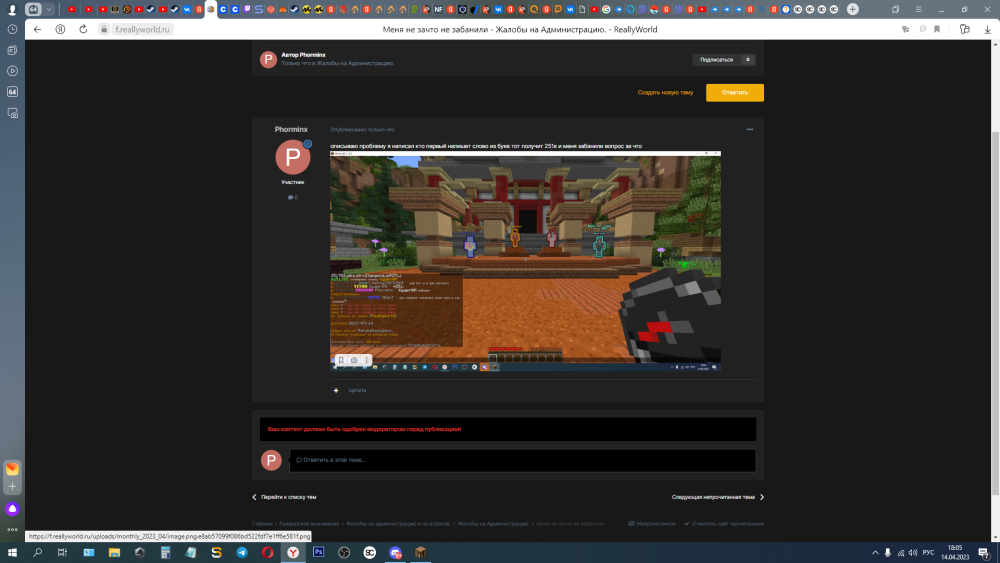
Task: Open a new tab with the plus button
Action: [853, 10]
